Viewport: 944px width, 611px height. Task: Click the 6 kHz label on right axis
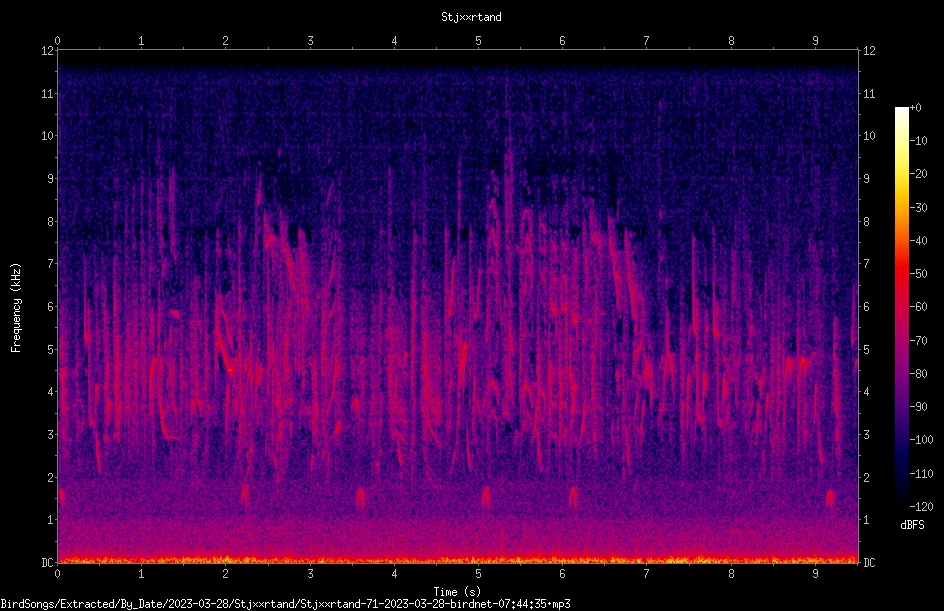866,306
